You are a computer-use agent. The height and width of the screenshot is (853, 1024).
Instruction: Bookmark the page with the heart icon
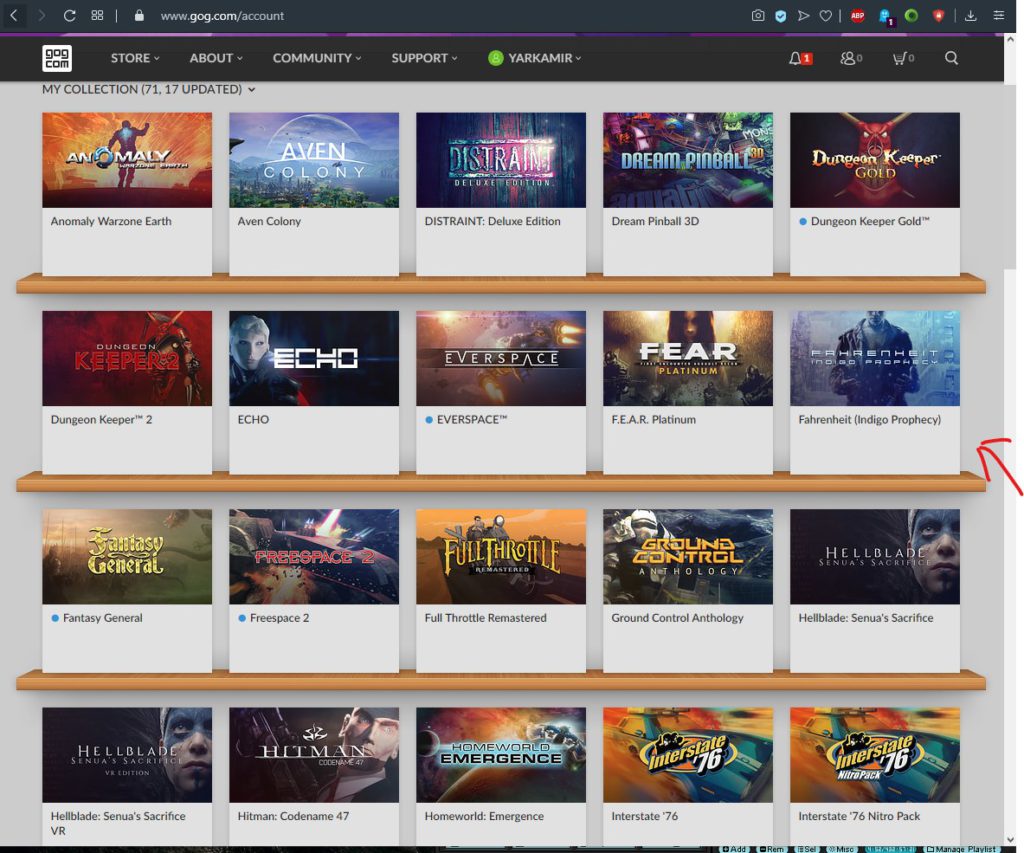pos(825,15)
